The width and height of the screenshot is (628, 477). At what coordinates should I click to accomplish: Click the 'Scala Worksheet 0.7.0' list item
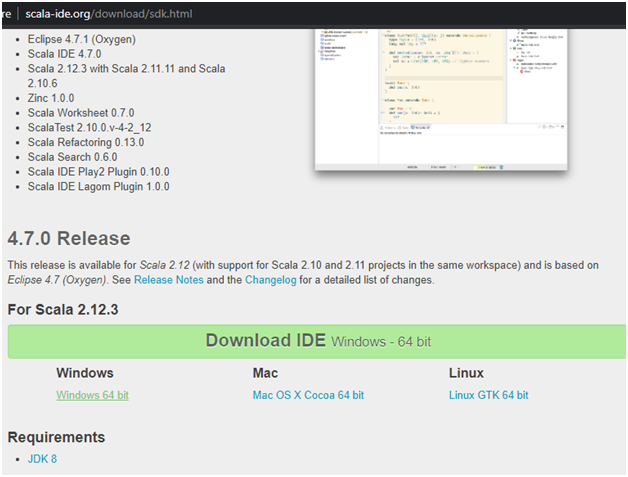(x=81, y=113)
